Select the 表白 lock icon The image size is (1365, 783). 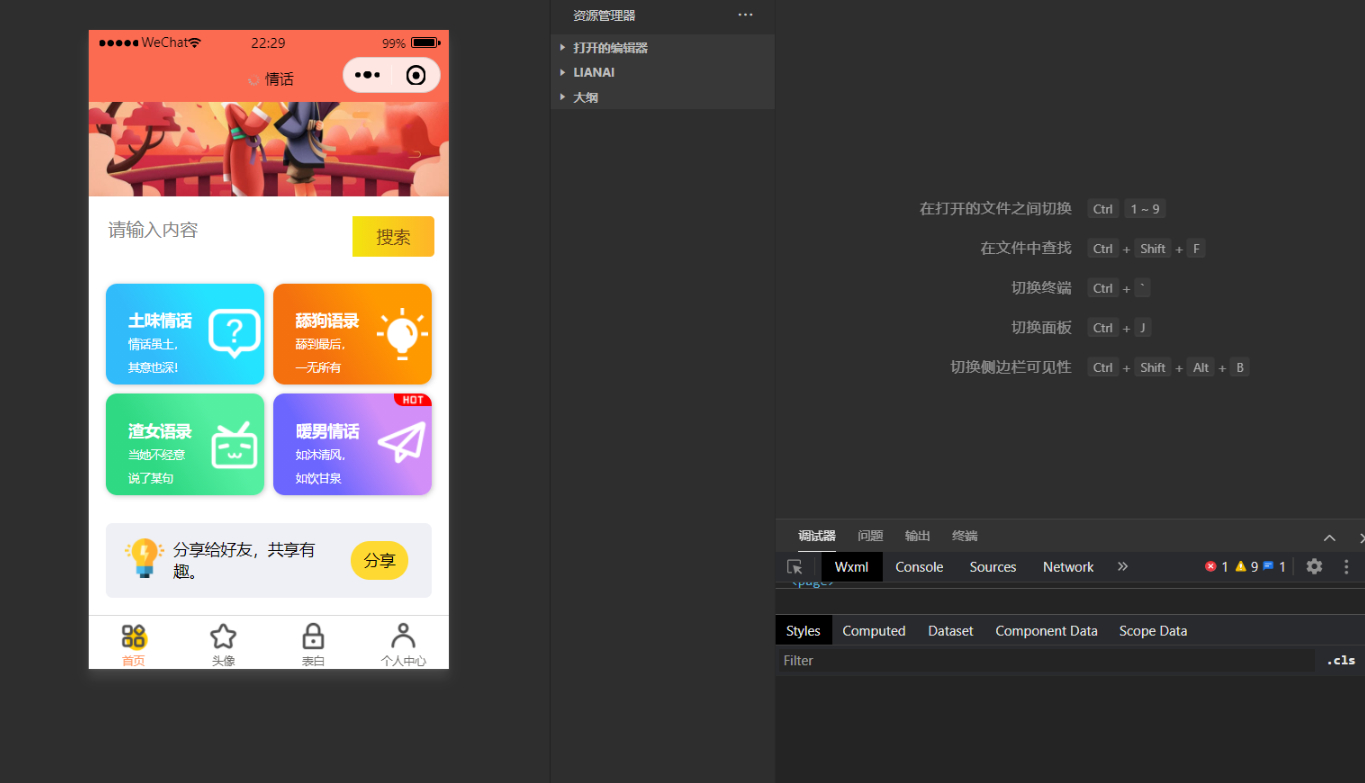pos(313,636)
